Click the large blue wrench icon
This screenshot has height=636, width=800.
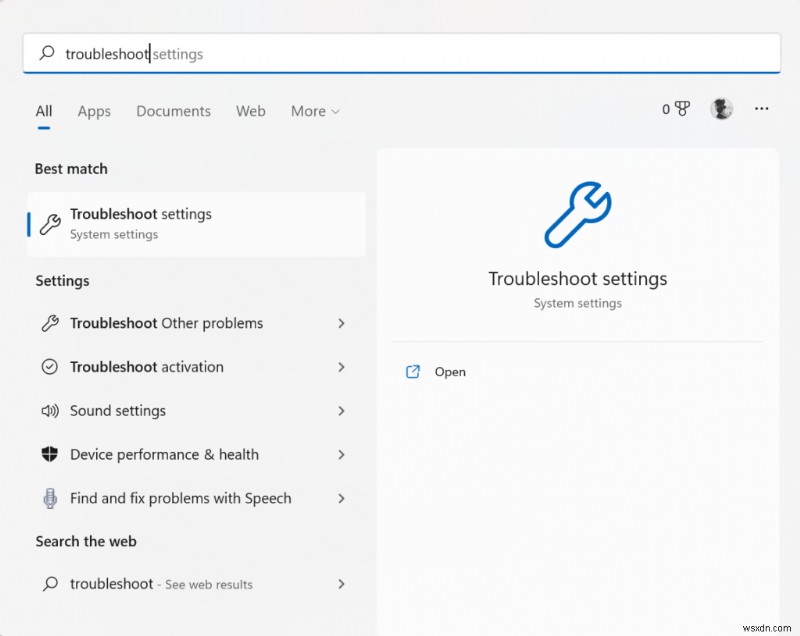577,215
